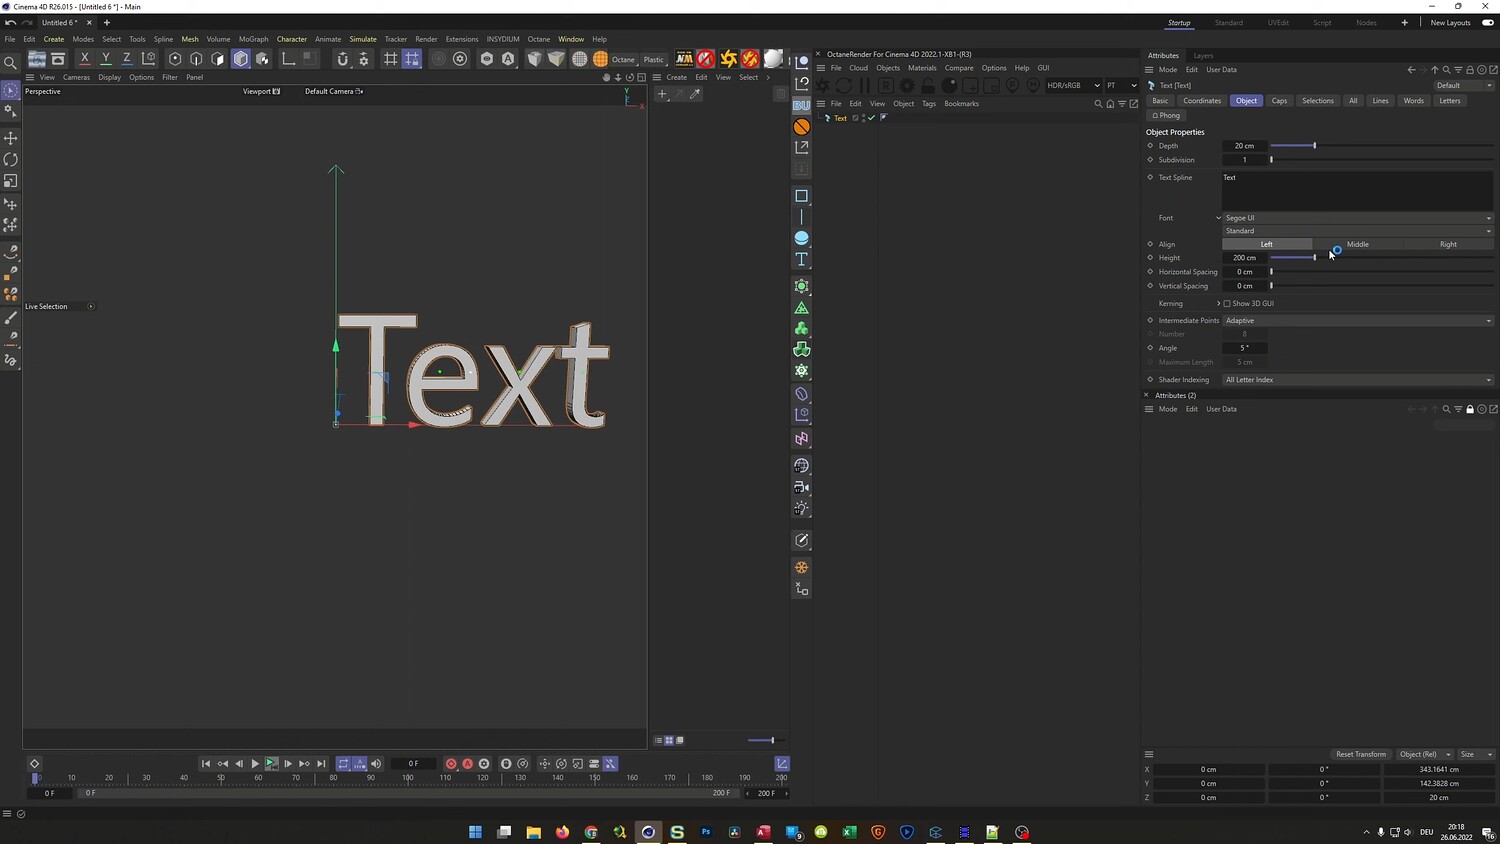Set text alignment to Right
1500x844 pixels.
[x=1448, y=244]
